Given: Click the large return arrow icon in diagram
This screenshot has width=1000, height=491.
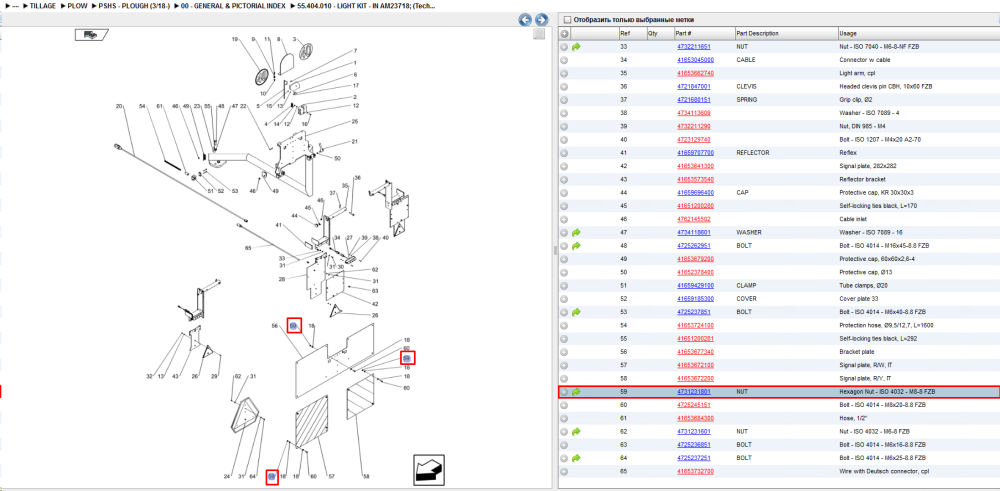Looking at the screenshot, I should [x=429, y=470].
